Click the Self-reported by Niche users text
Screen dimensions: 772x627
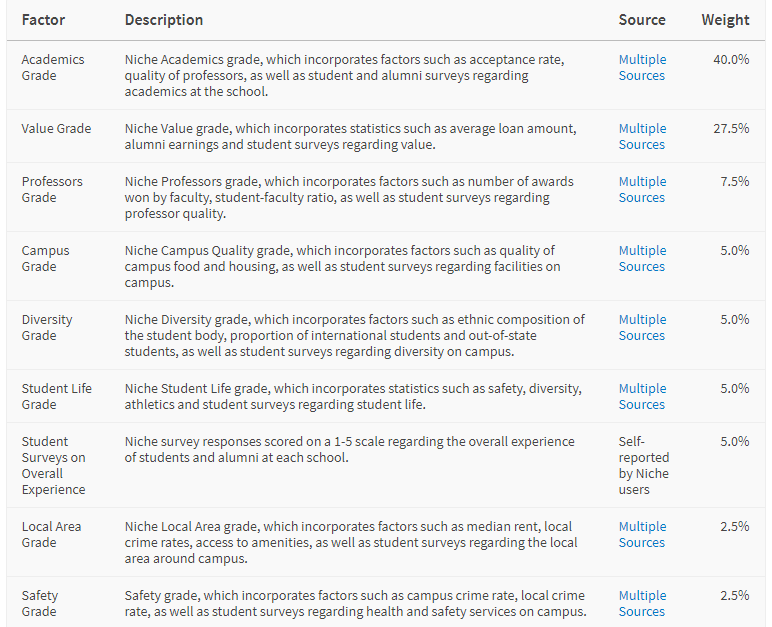click(x=643, y=465)
